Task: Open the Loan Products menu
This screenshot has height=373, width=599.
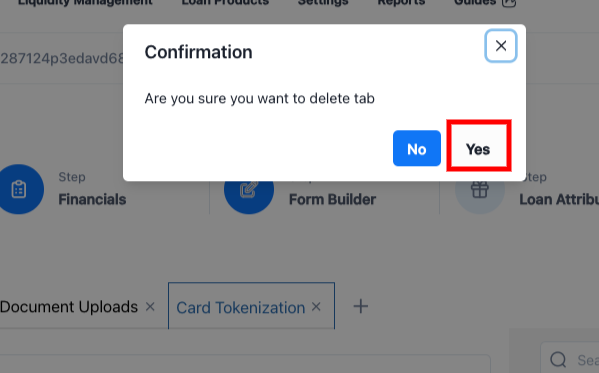Action: click(225, 2)
